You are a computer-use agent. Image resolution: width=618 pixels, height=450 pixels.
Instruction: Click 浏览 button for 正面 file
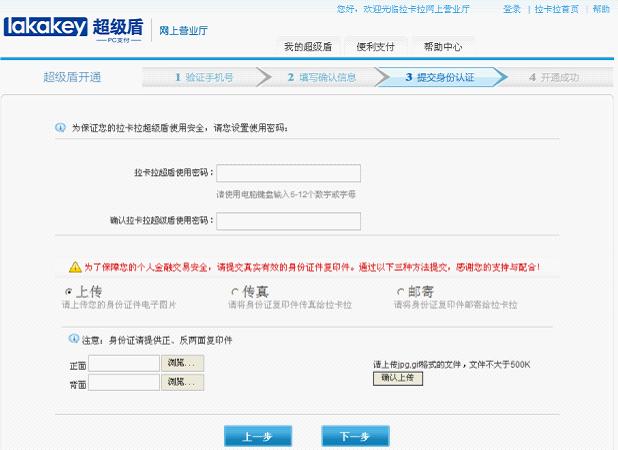click(x=182, y=363)
